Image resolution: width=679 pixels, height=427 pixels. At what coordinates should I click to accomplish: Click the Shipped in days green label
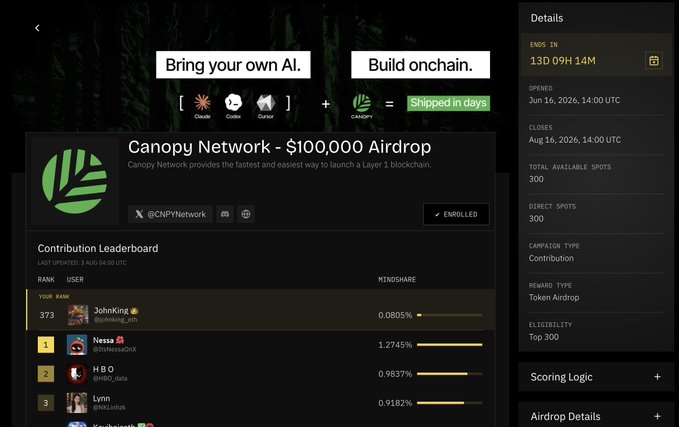pos(448,103)
